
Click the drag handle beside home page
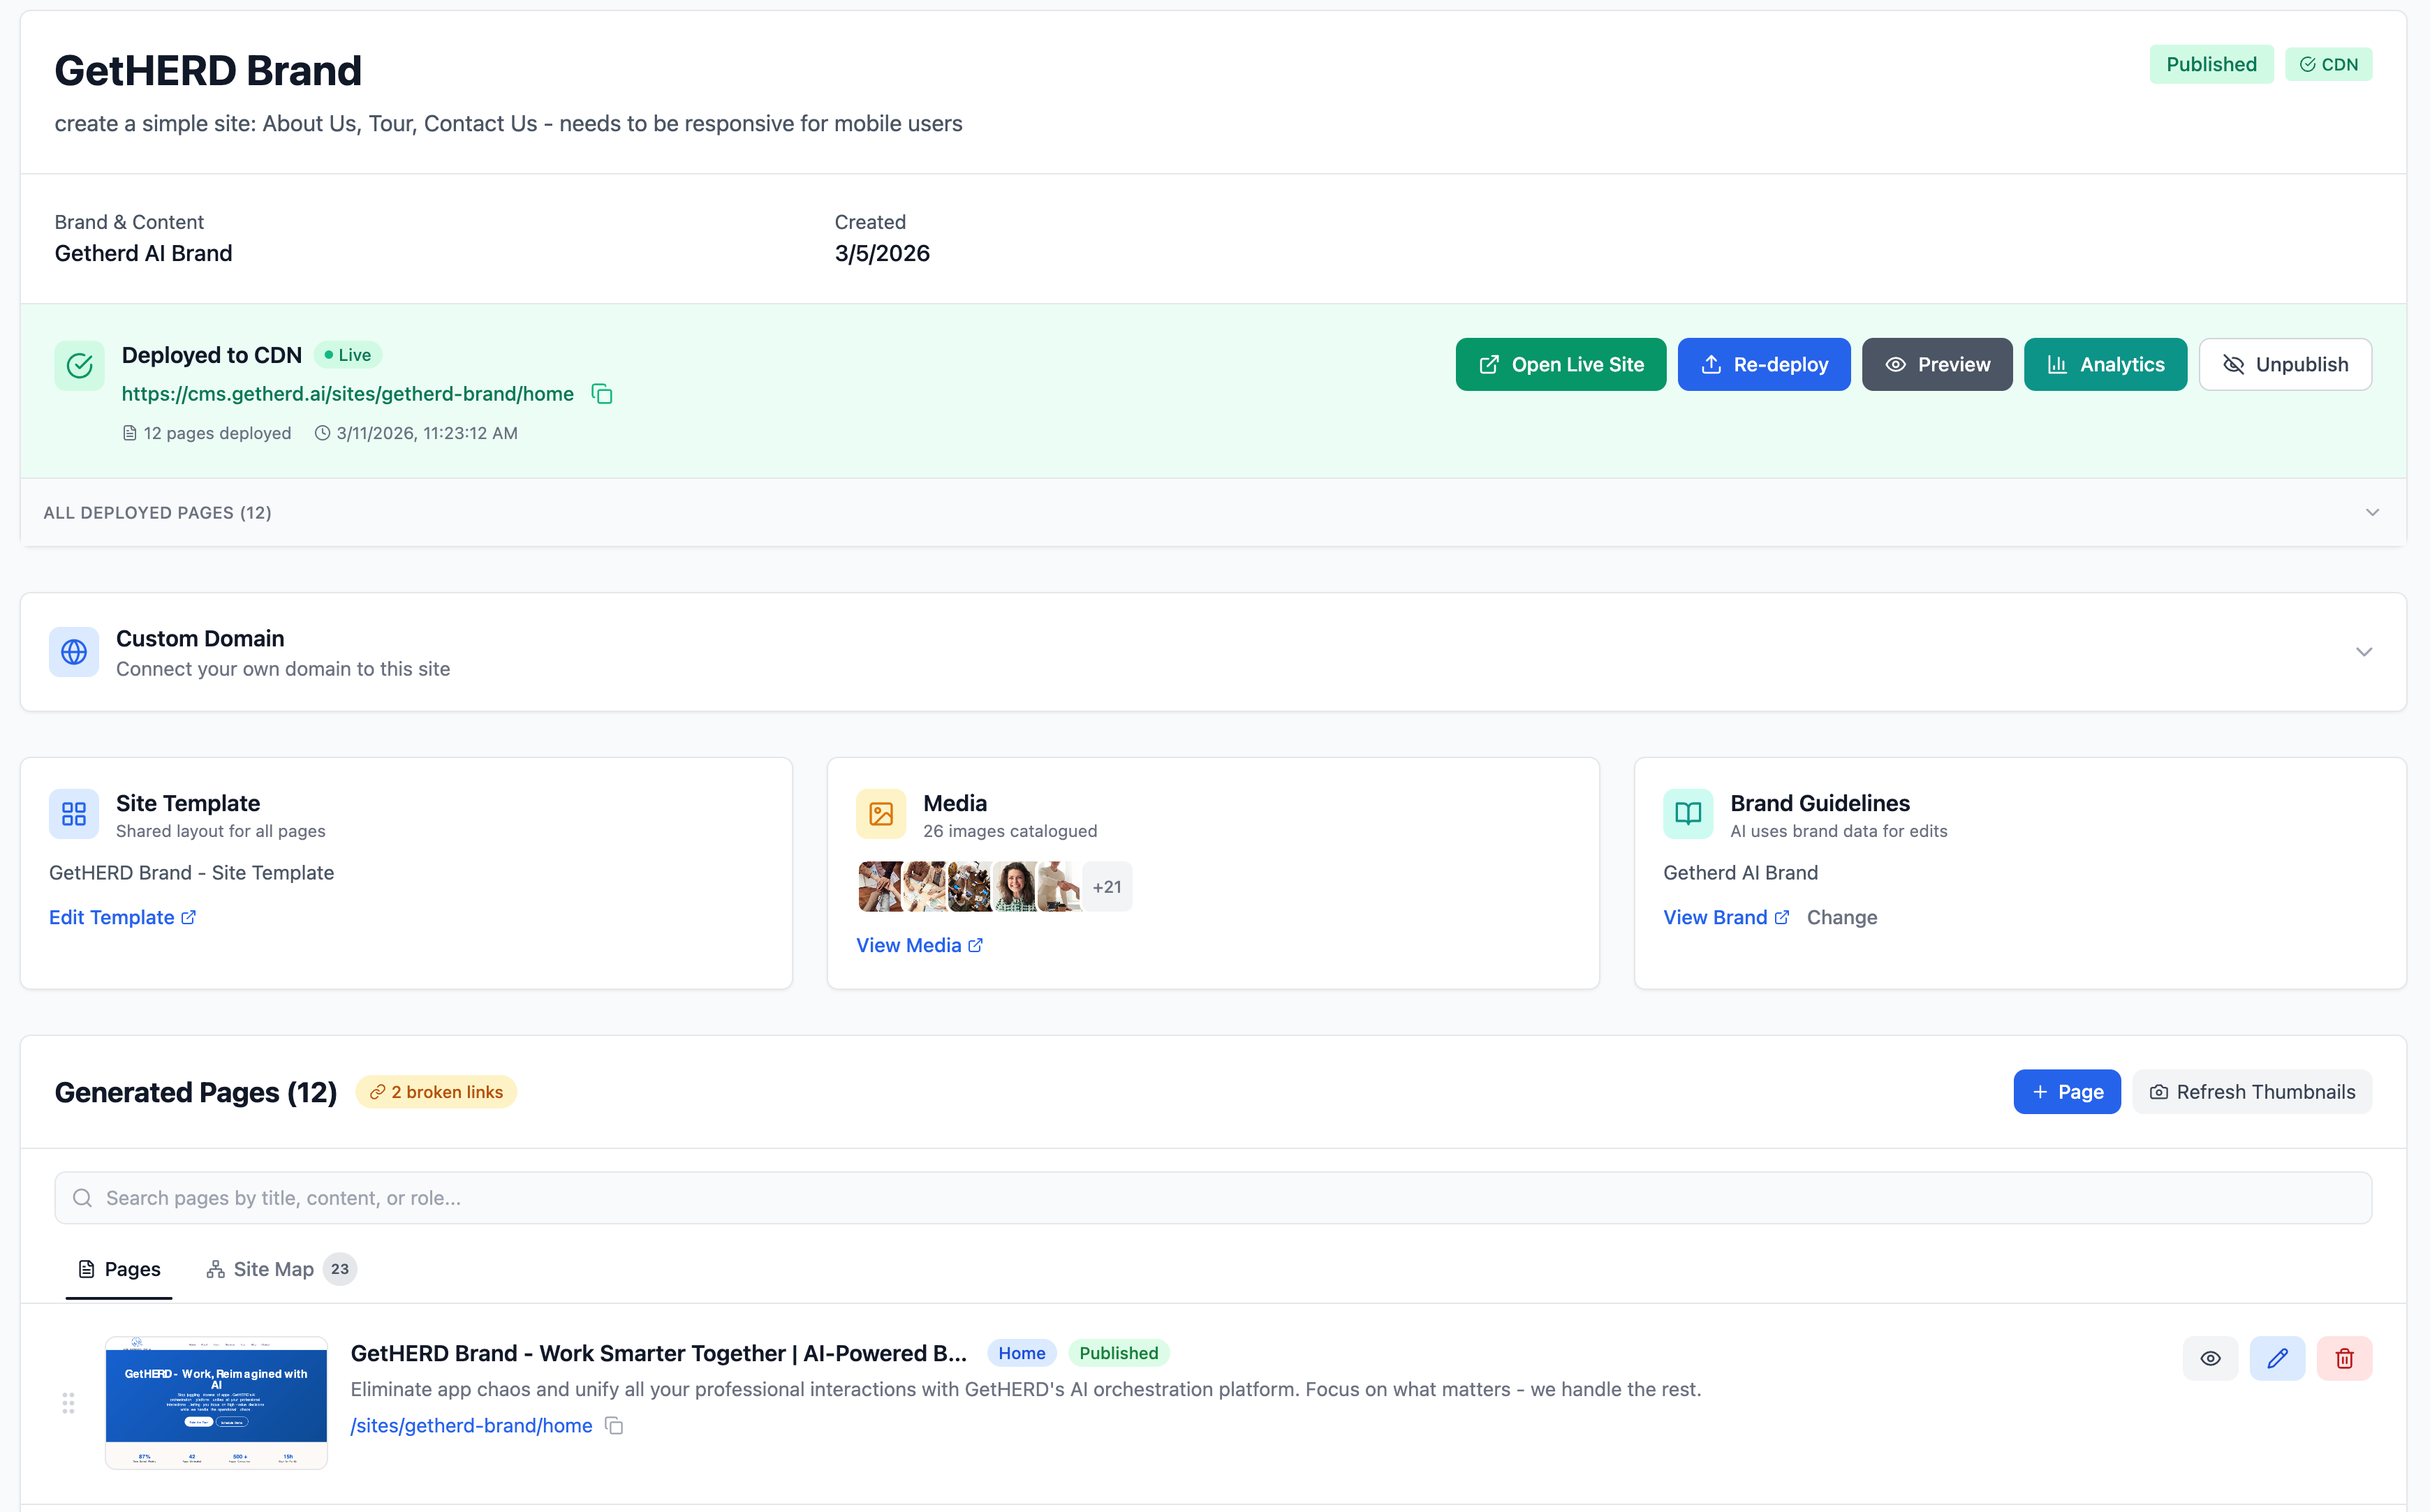point(68,1403)
